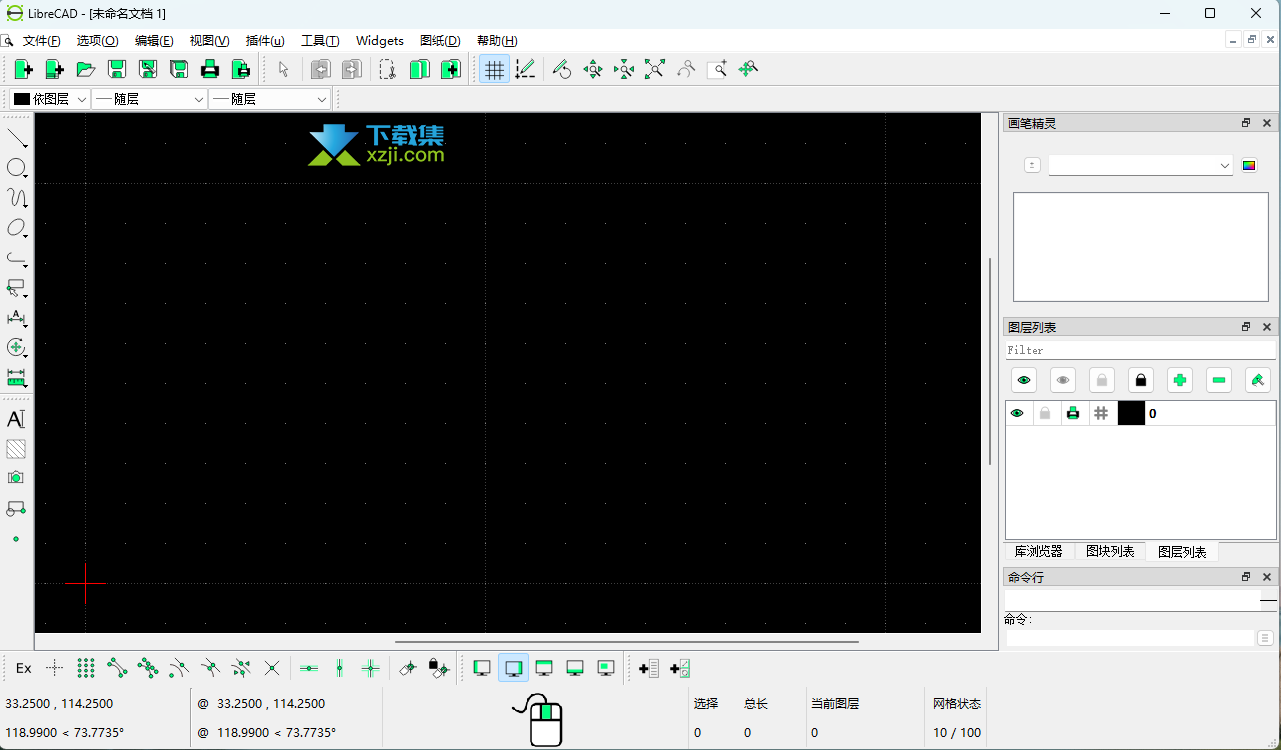The width and height of the screenshot is (1281, 750).
Task: Toggle the grid display button
Action: tap(494, 69)
